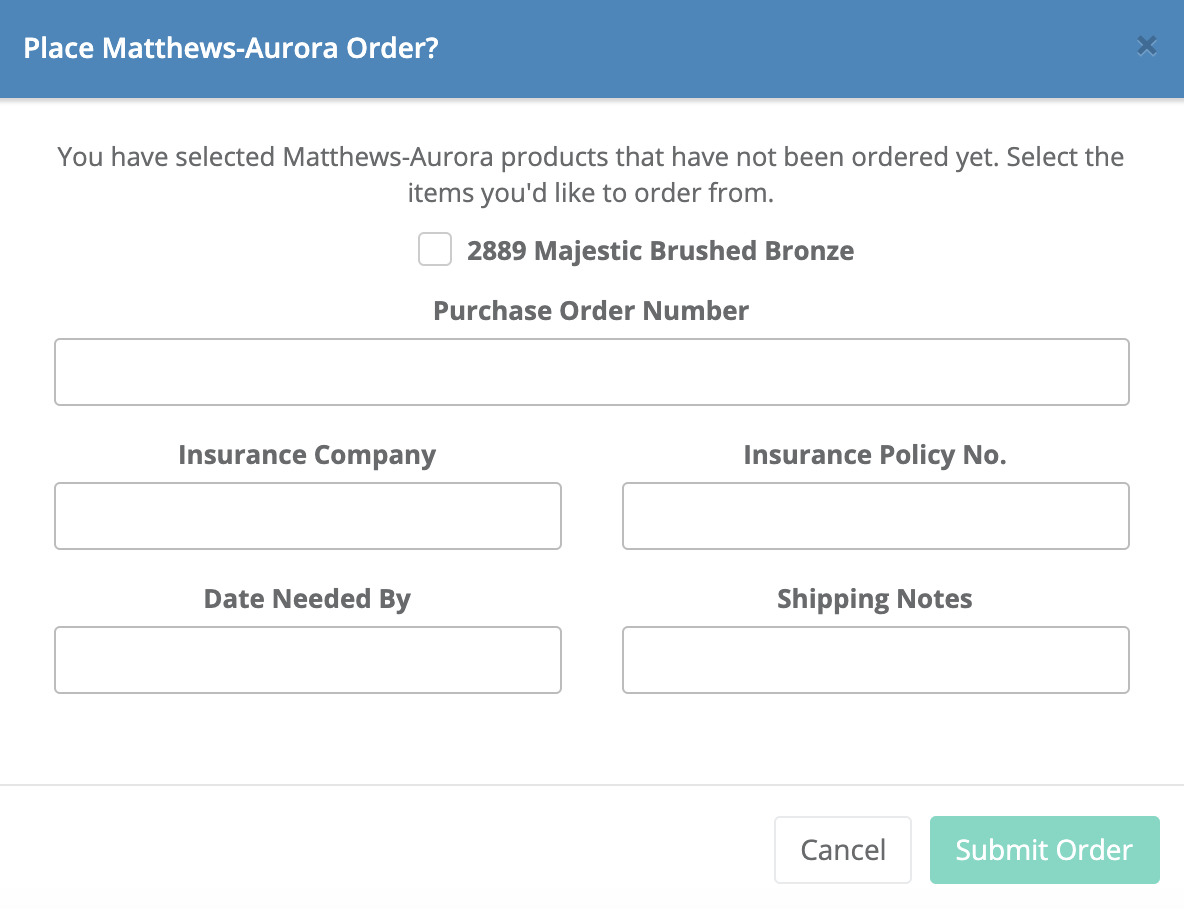Click the 2889 Majestic Brushed Bronze label
Screen dimensions: 1184x908
tap(660, 250)
